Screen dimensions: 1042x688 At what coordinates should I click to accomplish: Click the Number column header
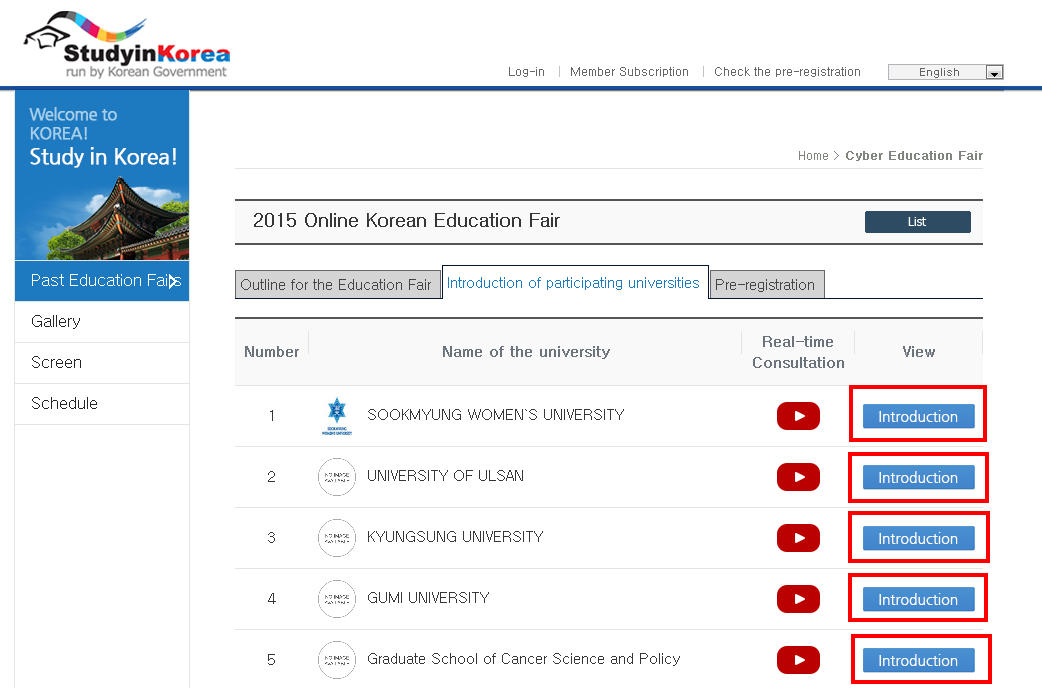272,352
